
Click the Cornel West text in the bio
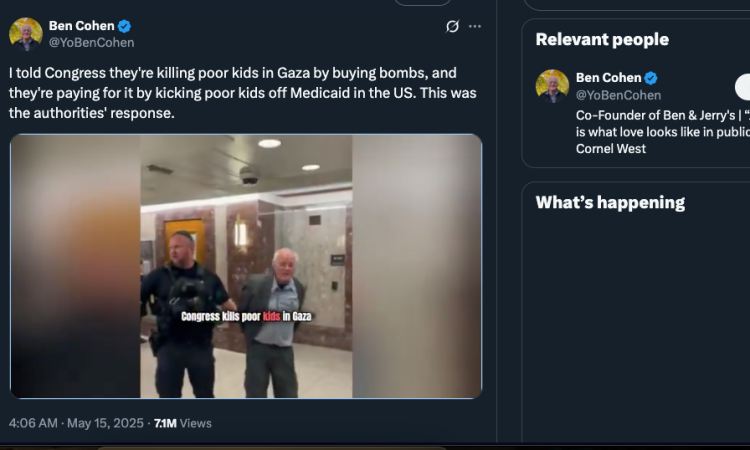point(611,149)
